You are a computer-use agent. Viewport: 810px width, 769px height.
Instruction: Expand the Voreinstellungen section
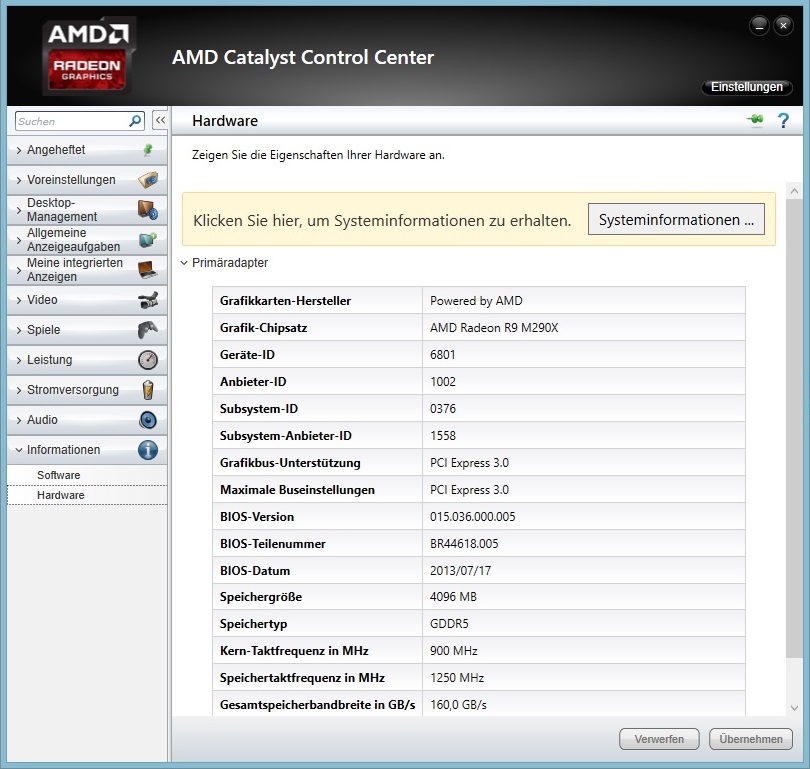coord(19,180)
